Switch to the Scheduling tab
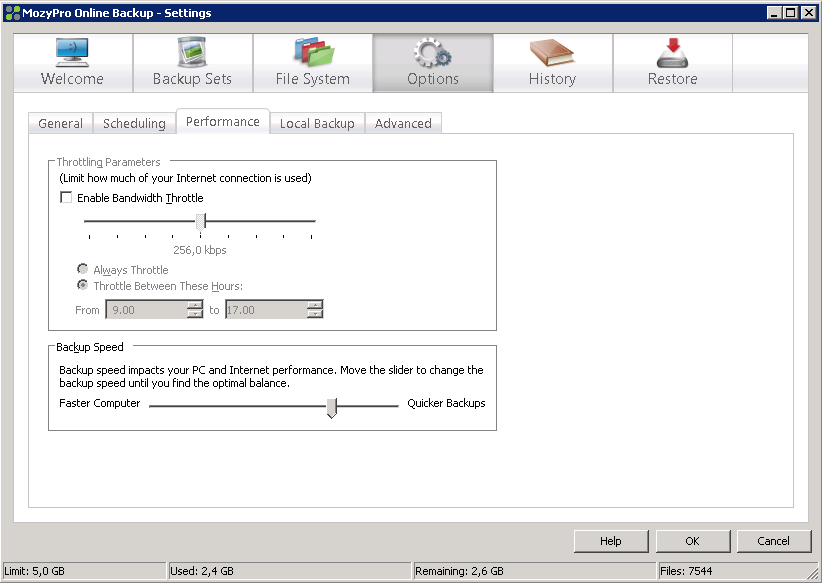The image size is (822, 583). (134, 123)
